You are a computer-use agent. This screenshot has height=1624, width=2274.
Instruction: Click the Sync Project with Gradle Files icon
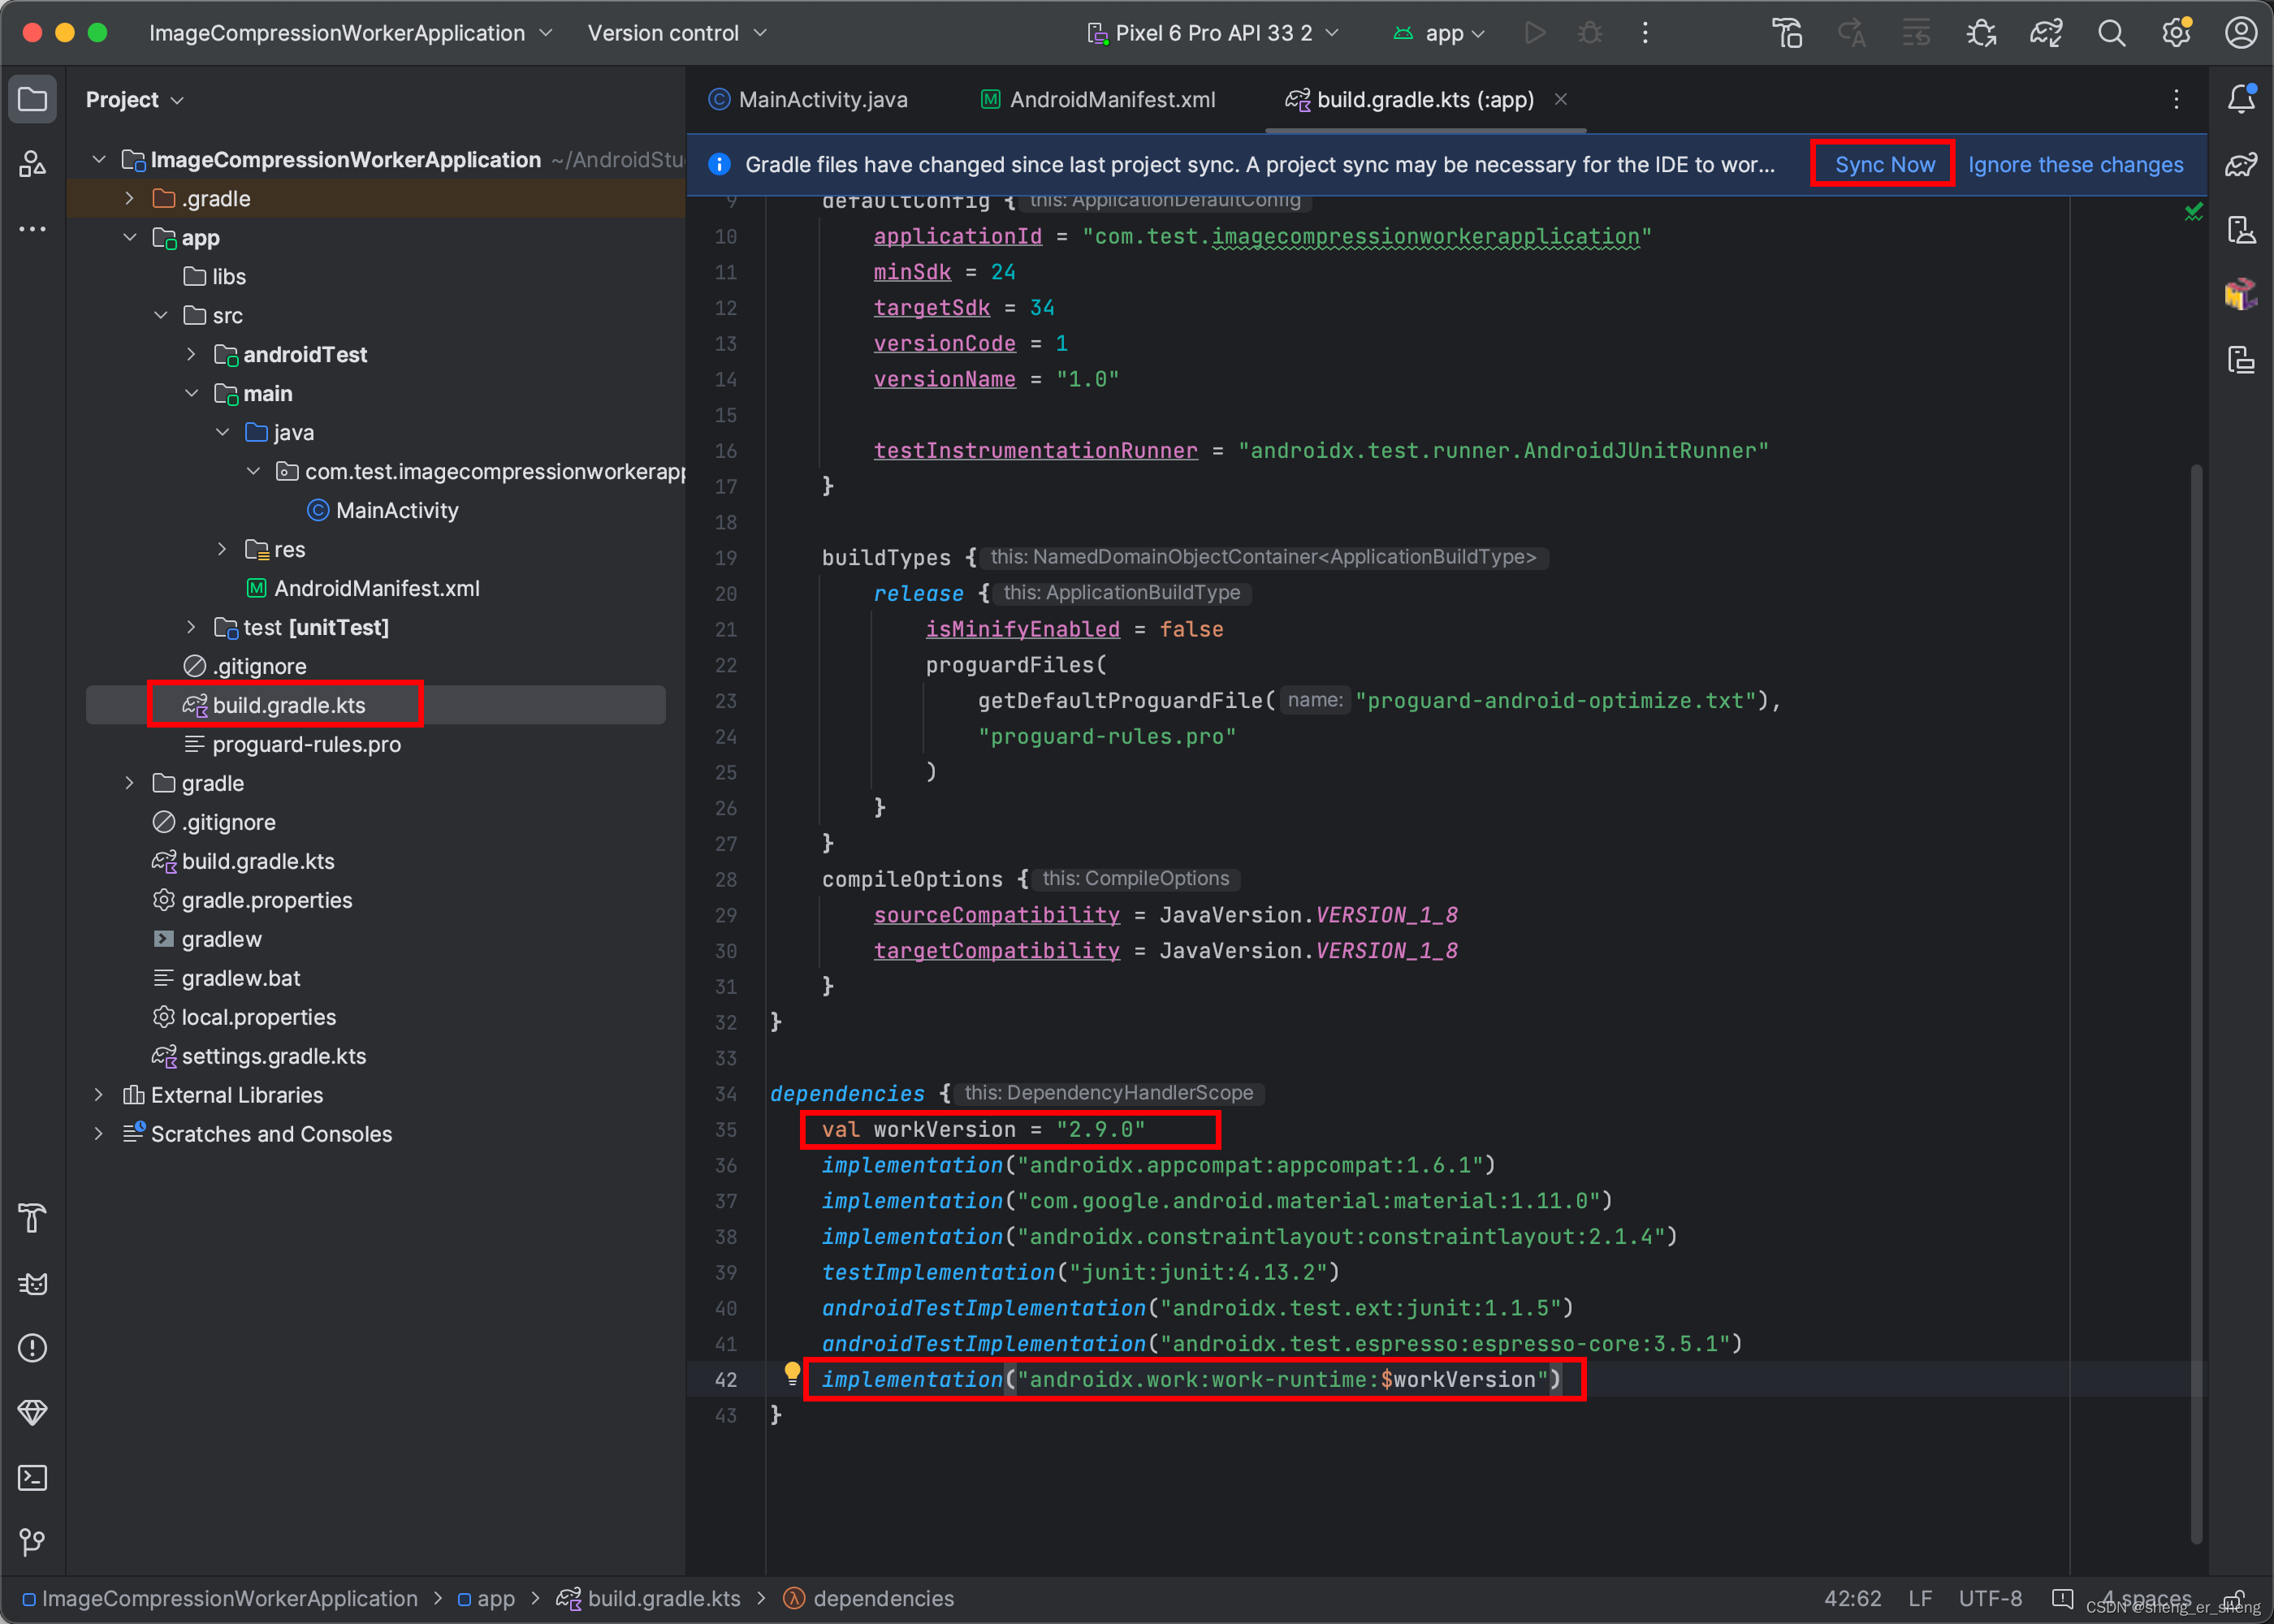(x=2046, y=33)
